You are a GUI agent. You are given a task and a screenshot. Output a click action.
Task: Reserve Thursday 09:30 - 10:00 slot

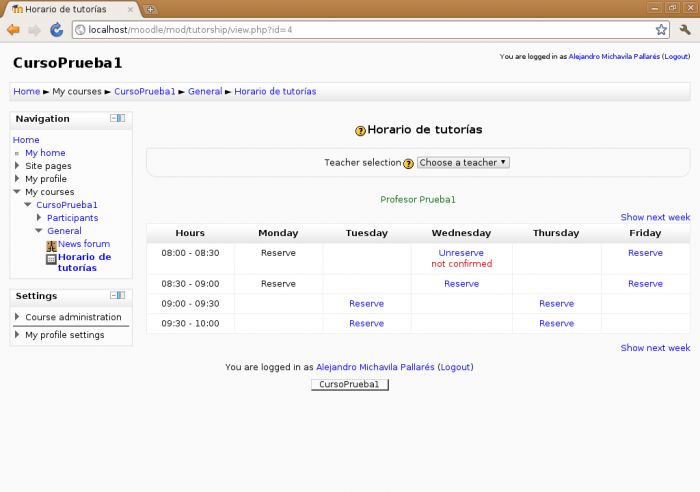coord(556,323)
